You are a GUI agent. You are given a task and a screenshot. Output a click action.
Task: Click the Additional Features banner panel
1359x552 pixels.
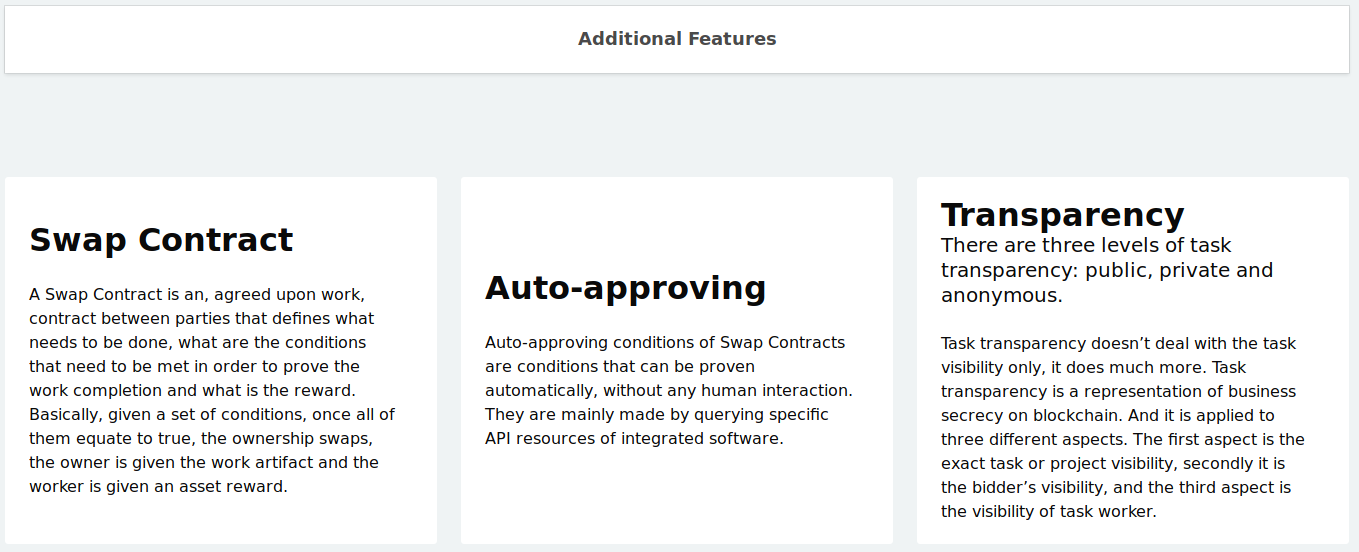pos(677,39)
